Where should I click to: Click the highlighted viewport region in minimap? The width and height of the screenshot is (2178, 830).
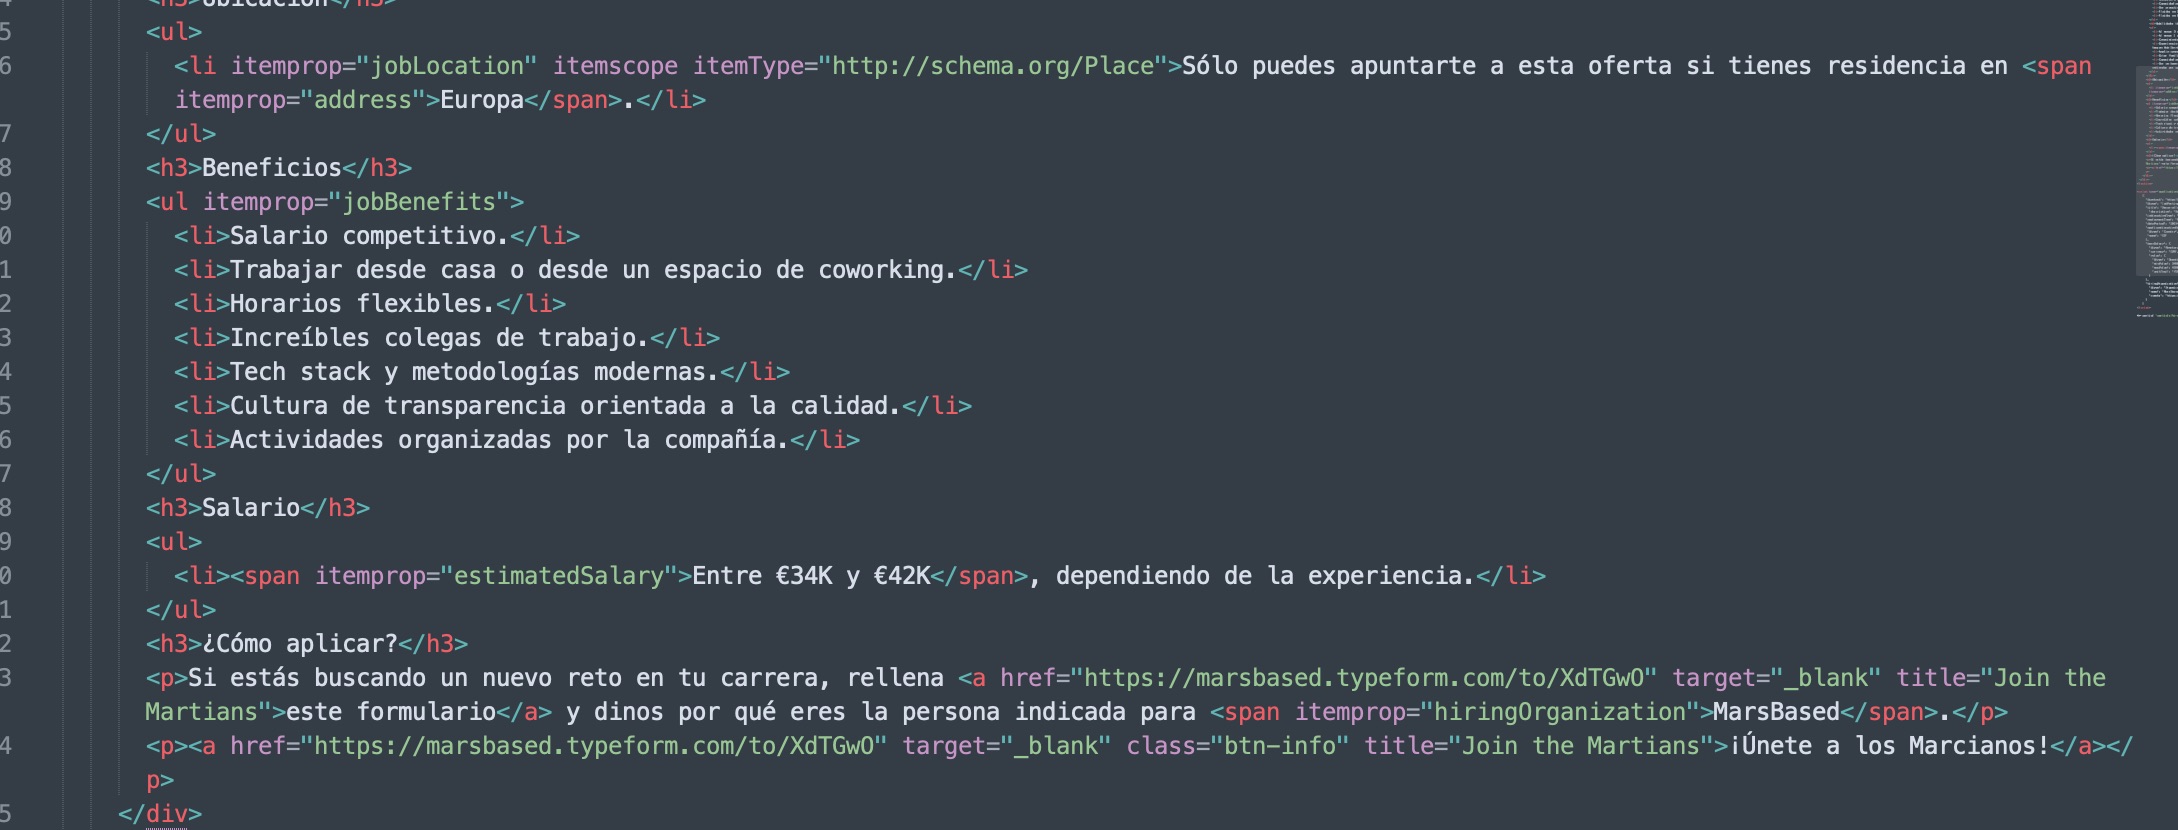click(x=2156, y=172)
